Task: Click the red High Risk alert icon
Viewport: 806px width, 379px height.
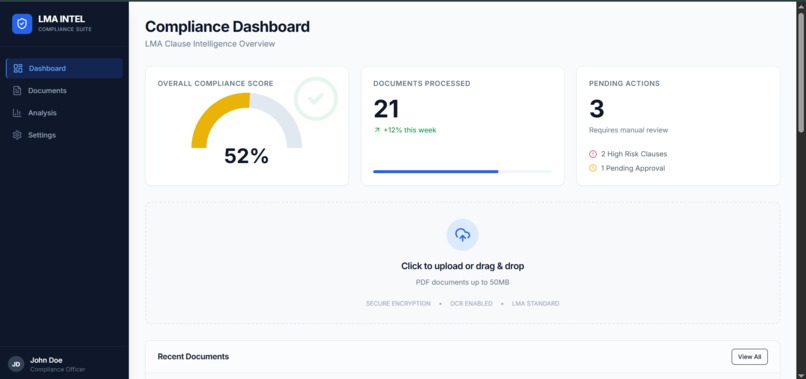Action: [593, 154]
